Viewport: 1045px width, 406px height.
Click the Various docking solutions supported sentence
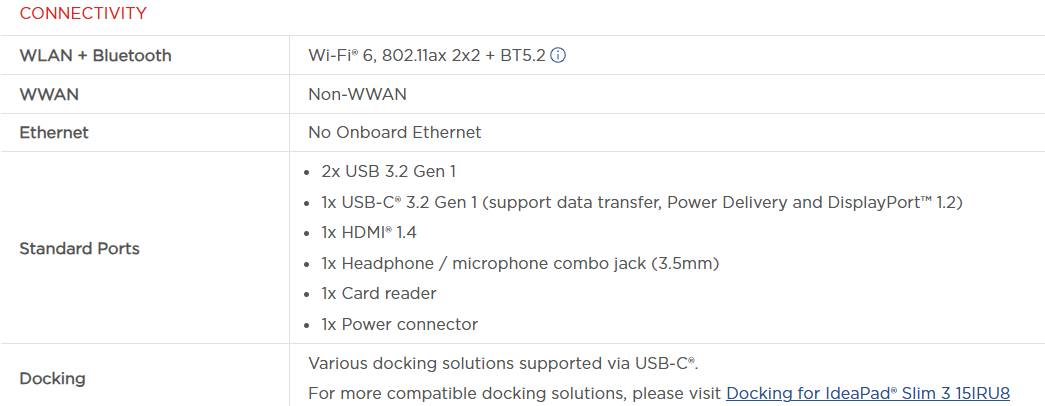point(502,362)
